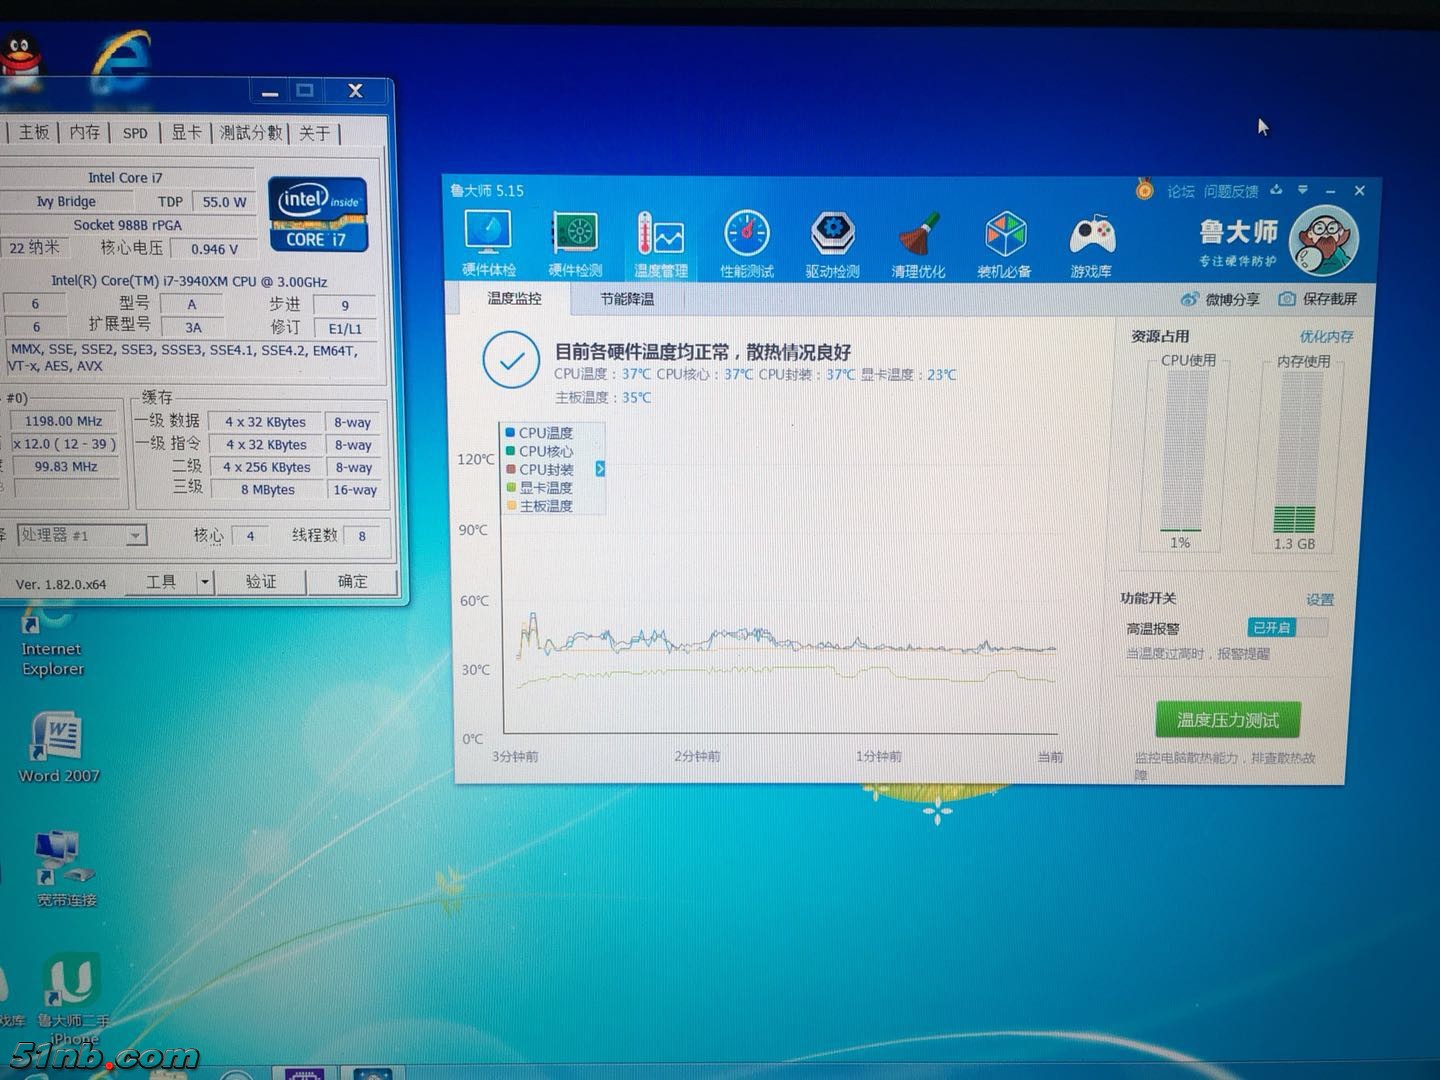Toggle CPU封装 series in the chart legend
The image size is (1440, 1080).
539,469
